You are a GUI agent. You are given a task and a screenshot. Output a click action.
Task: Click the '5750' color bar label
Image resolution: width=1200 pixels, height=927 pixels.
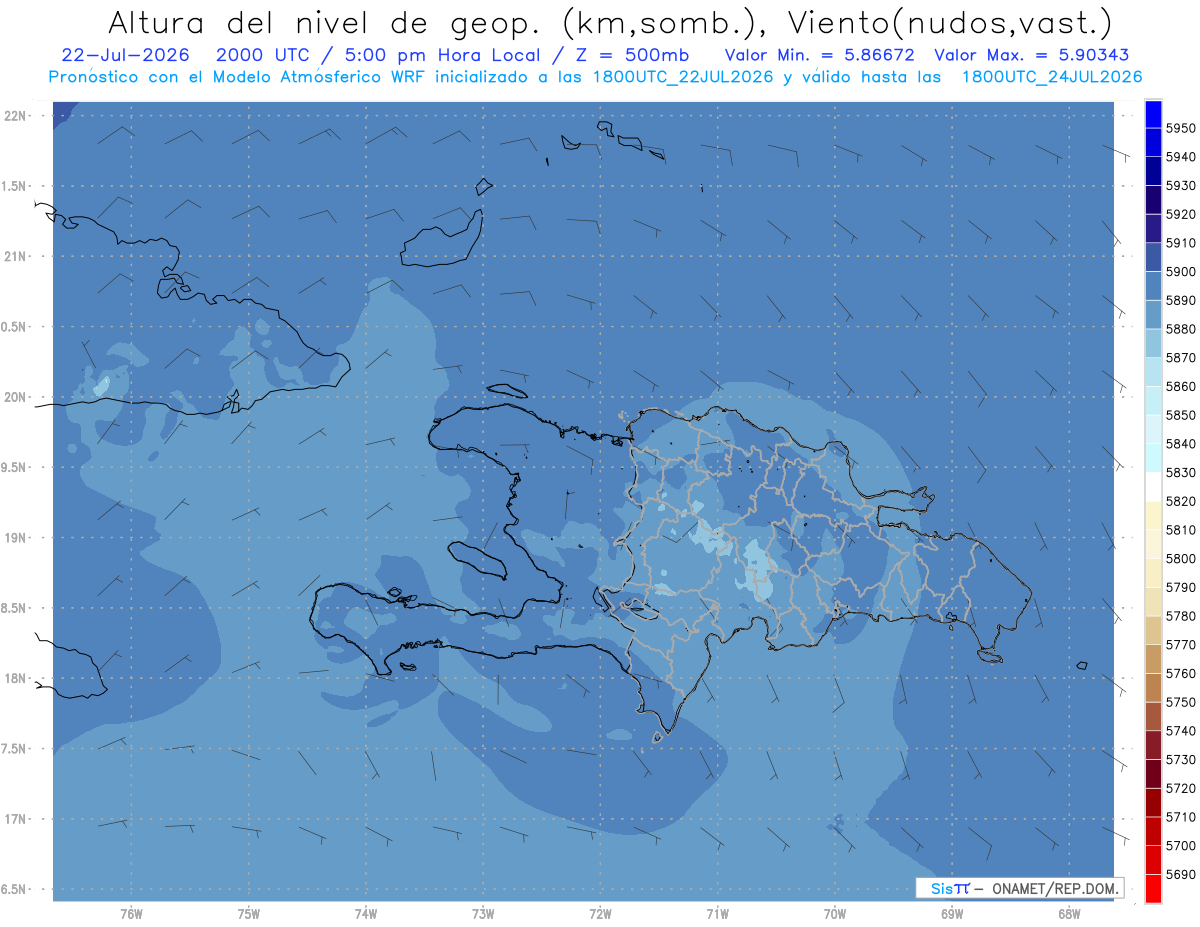click(1180, 702)
